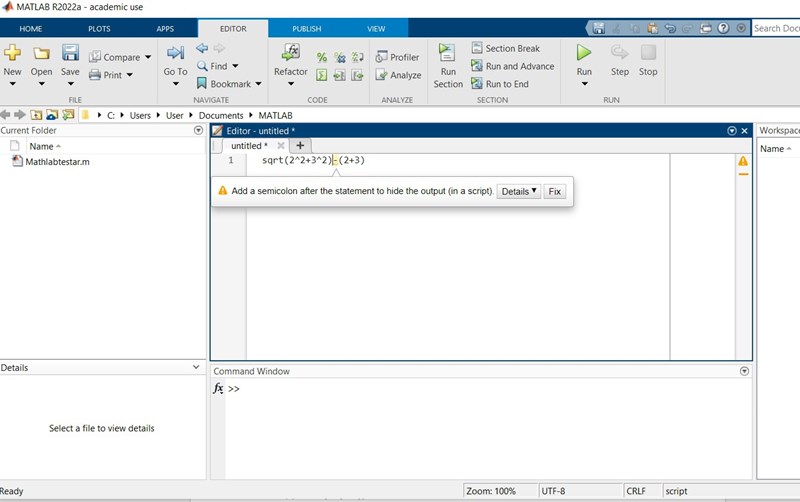Image resolution: width=800 pixels, height=502 pixels.
Task: Expand the Details dropdown in warning popup
Action: 519,191
